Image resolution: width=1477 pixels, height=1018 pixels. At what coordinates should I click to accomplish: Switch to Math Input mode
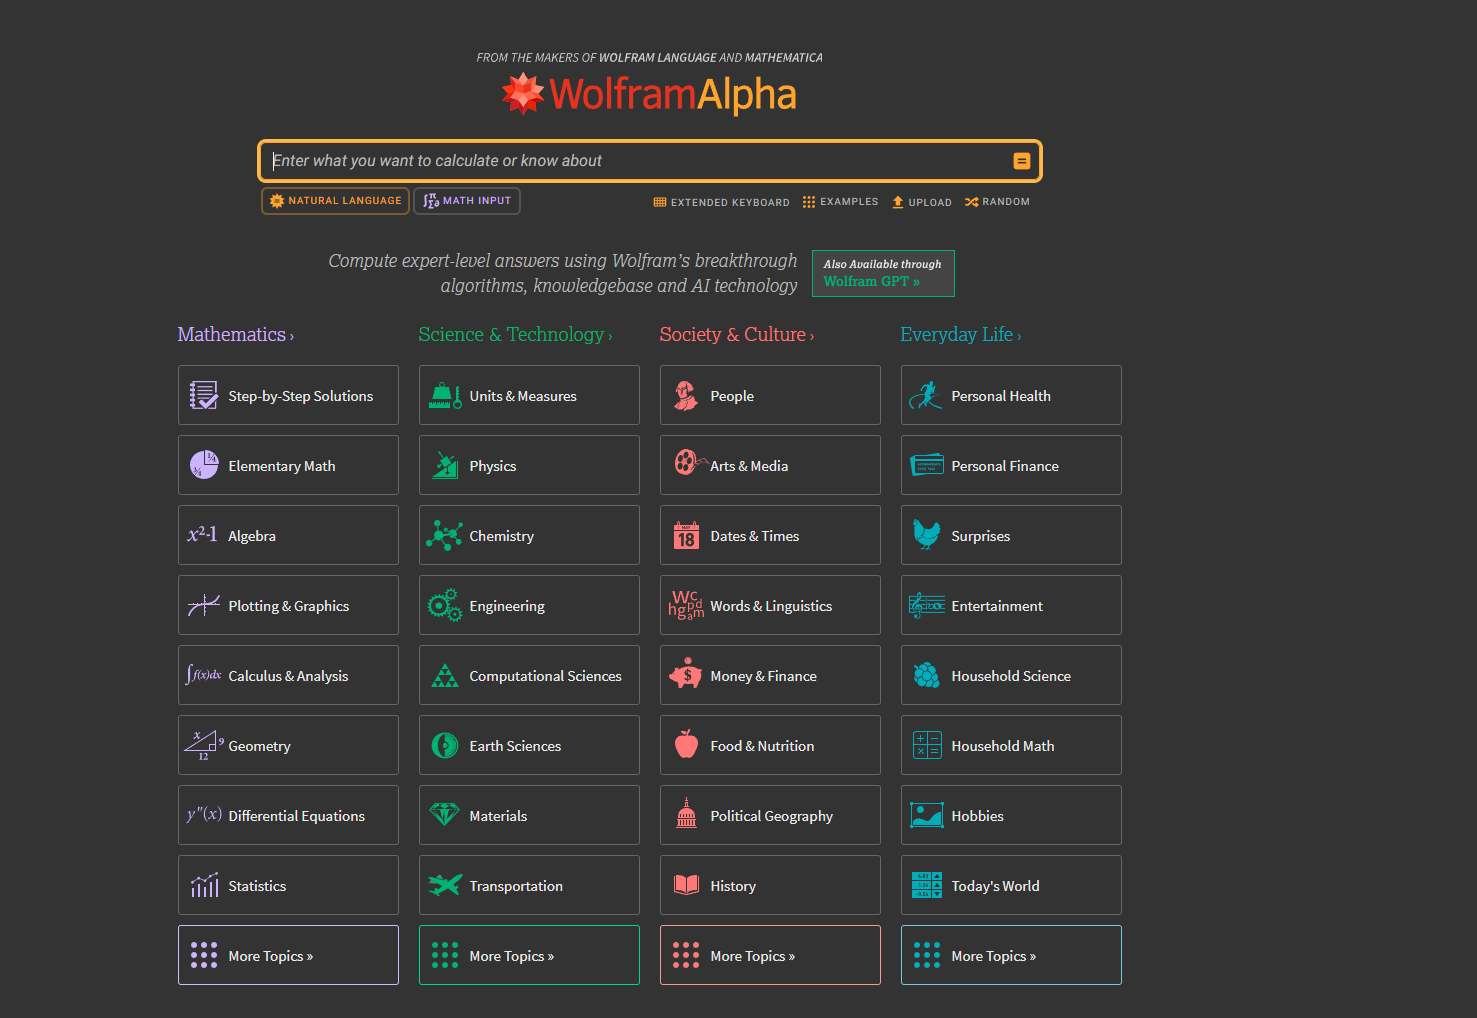coord(467,201)
